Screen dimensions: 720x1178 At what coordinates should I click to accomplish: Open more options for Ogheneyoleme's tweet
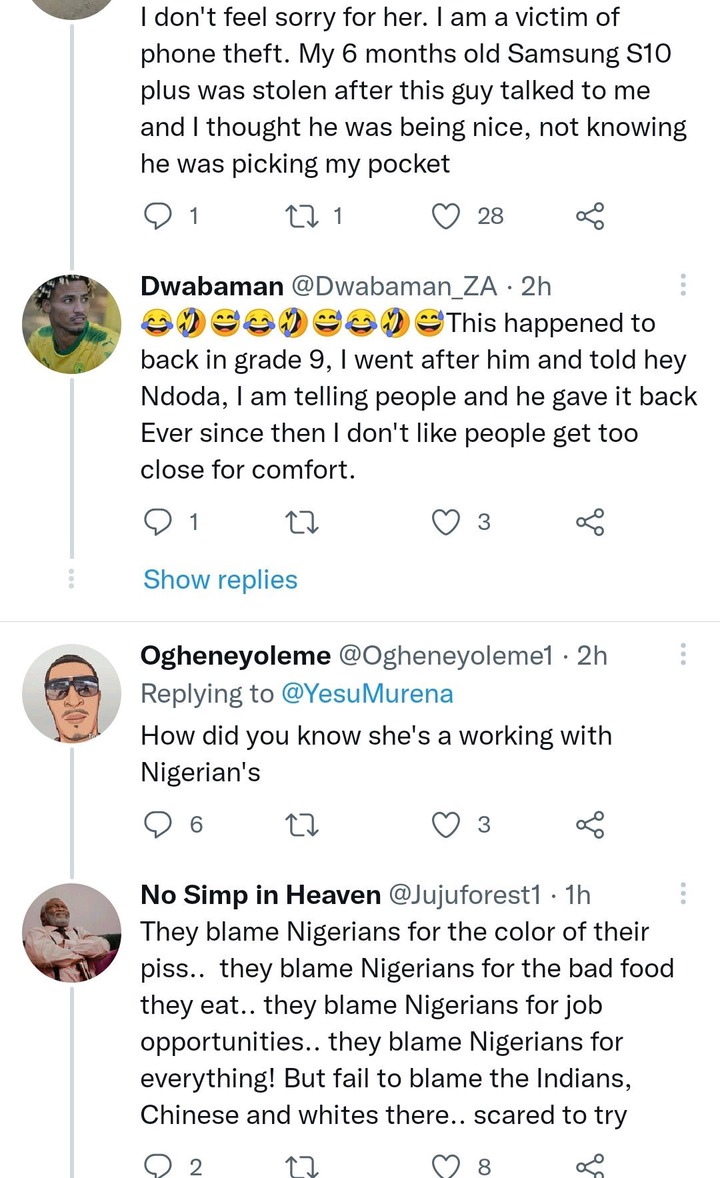[x=683, y=655]
